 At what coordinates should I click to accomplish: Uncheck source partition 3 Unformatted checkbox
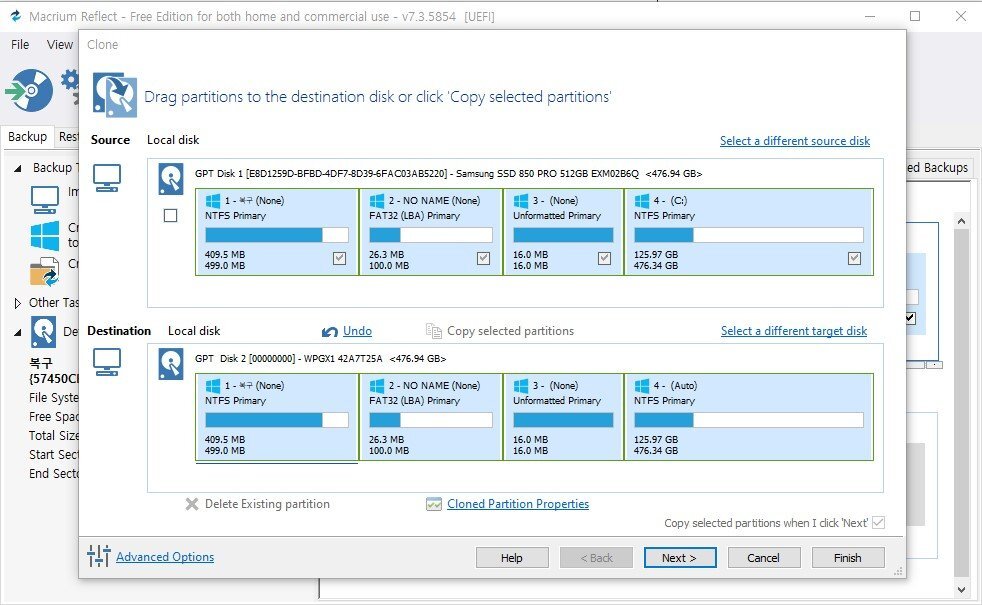coord(604,258)
